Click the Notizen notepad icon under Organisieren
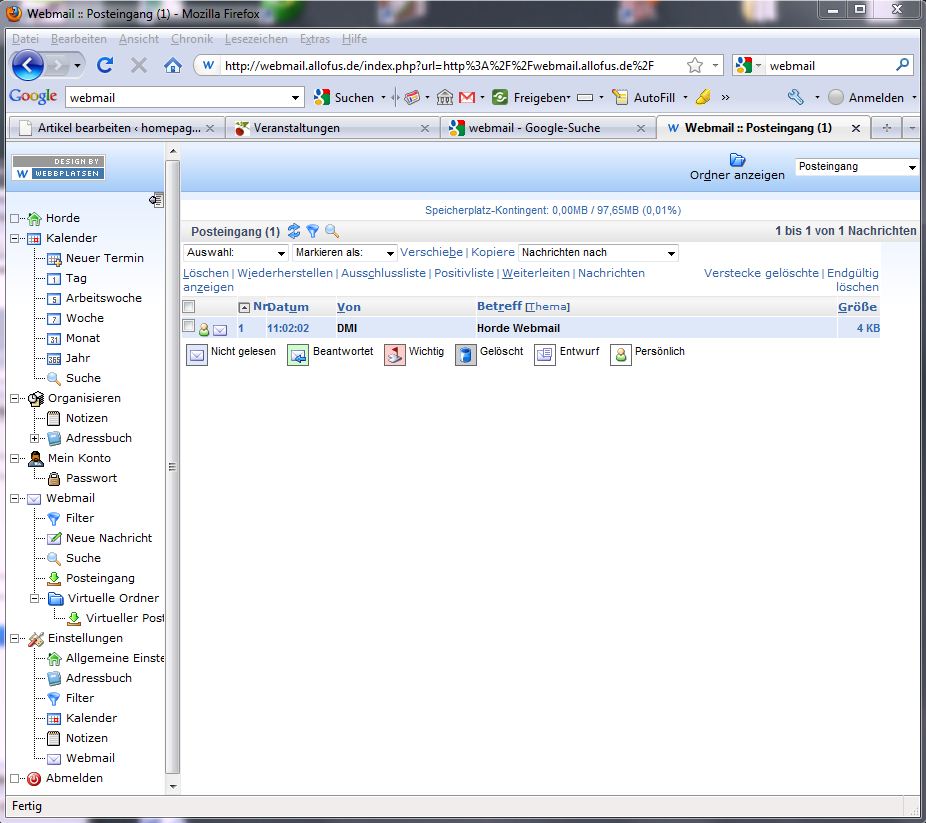The width and height of the screenshot is (926, 823). (x=54, y=419)
